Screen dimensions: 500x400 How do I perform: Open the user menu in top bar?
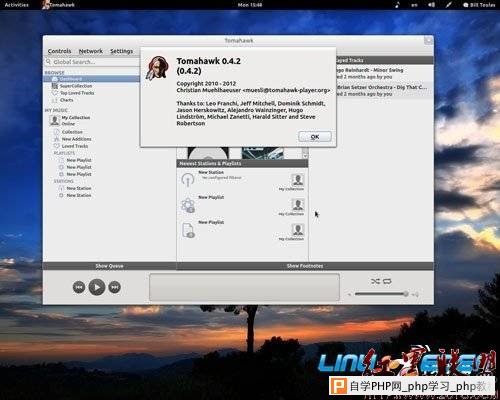click(479, 5)
